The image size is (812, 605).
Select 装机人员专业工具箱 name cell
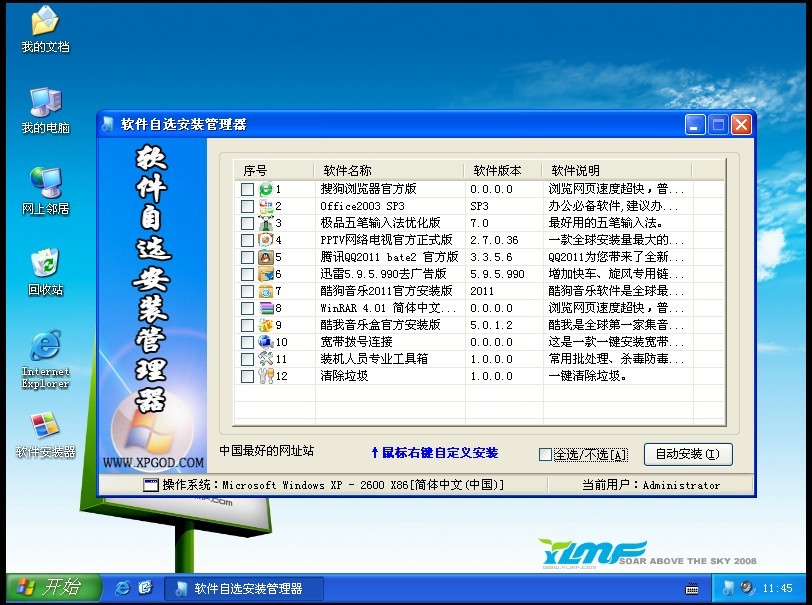374,359
